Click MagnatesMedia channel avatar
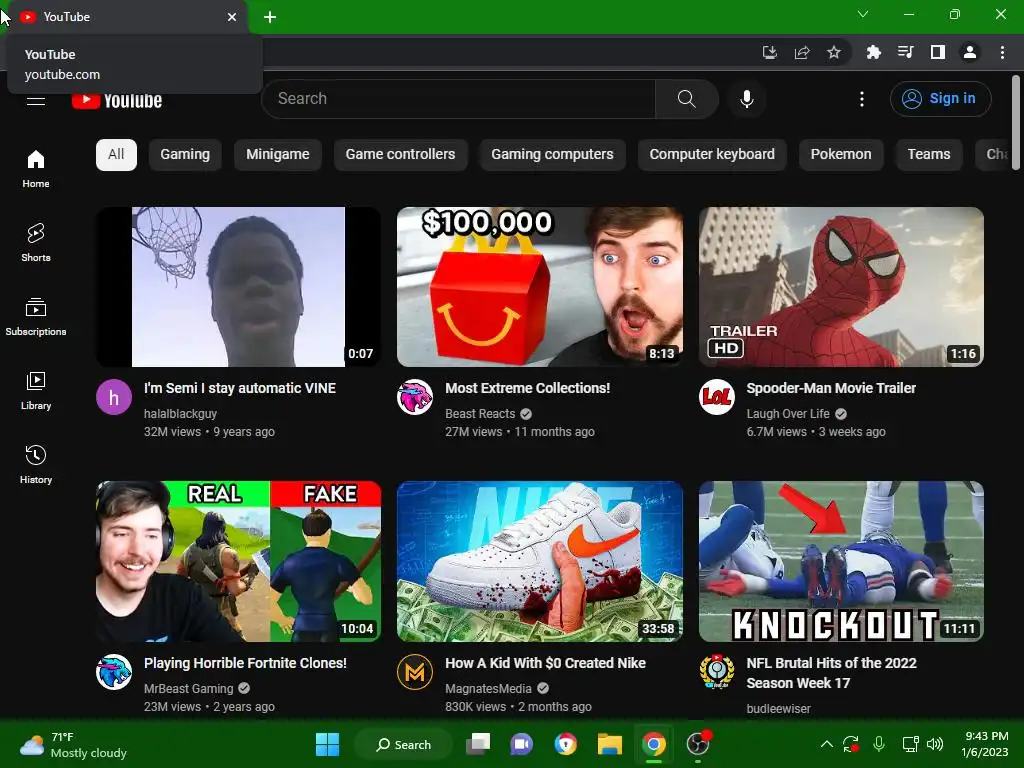The image size is (1024, 768). click(x=415, y=672)
